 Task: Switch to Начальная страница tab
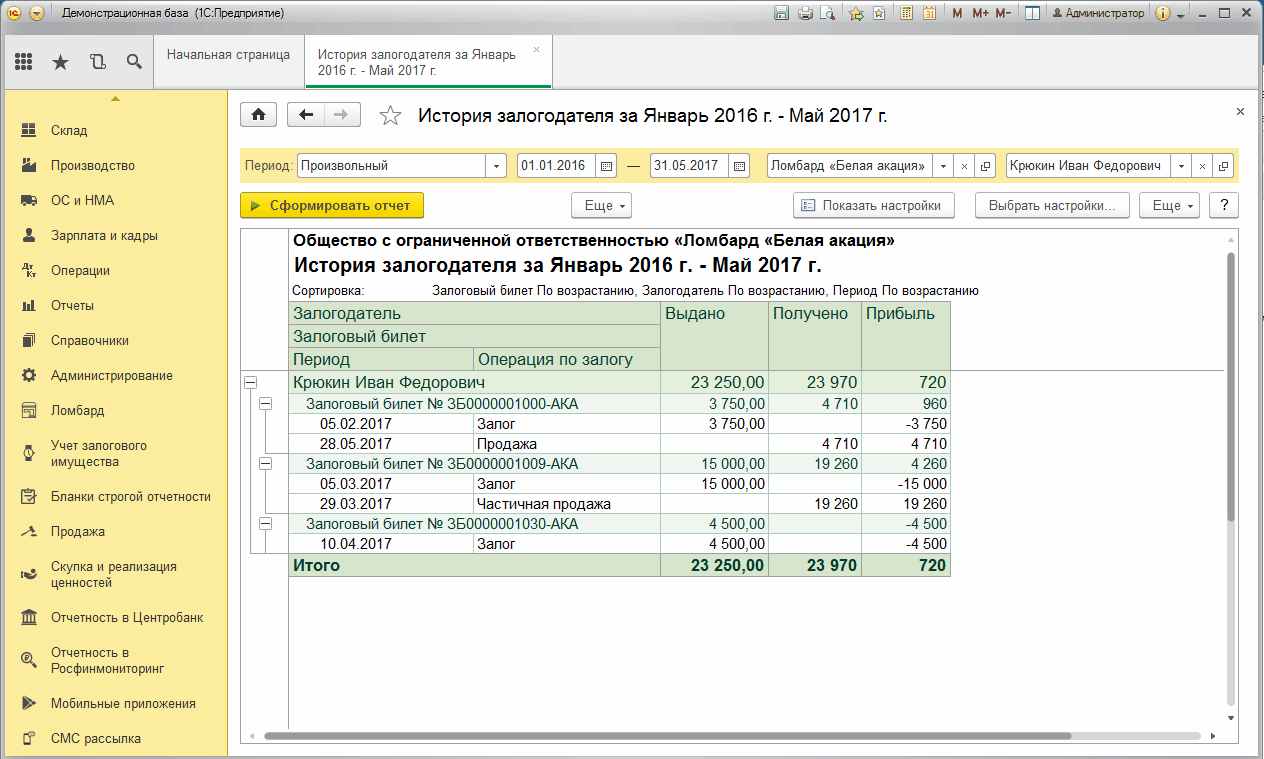[x=228, y=55]
